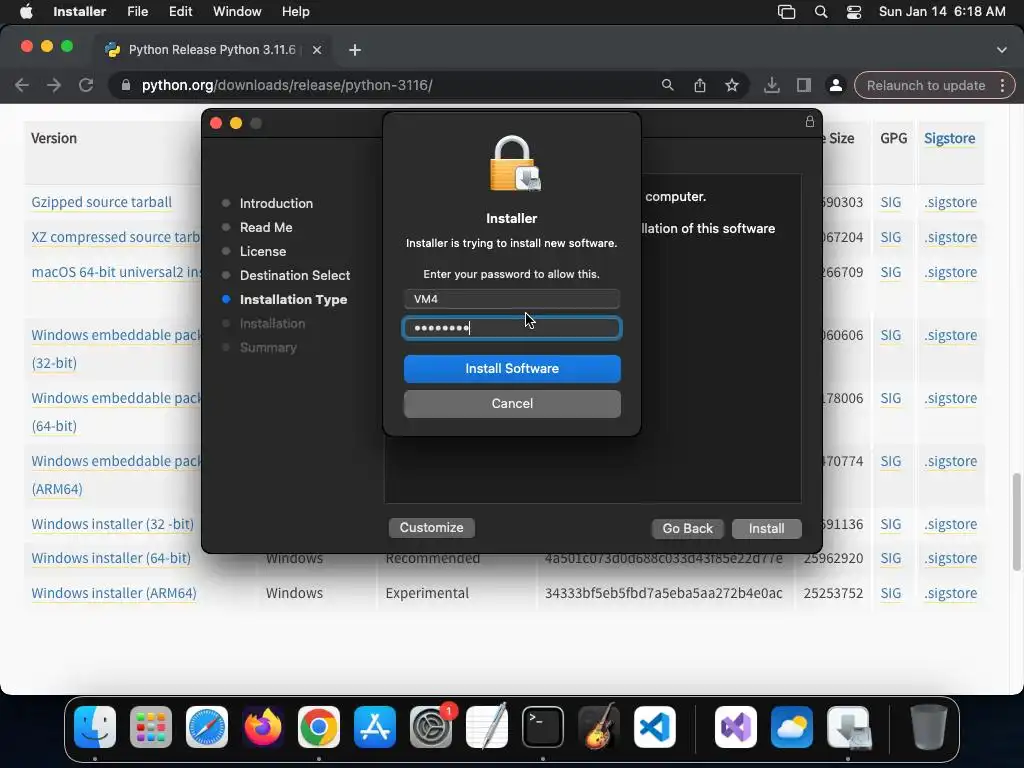Open the Edit menu
Image resolution: width=1024 pixels, height=768 pixels.
click(x=180, y=12)
